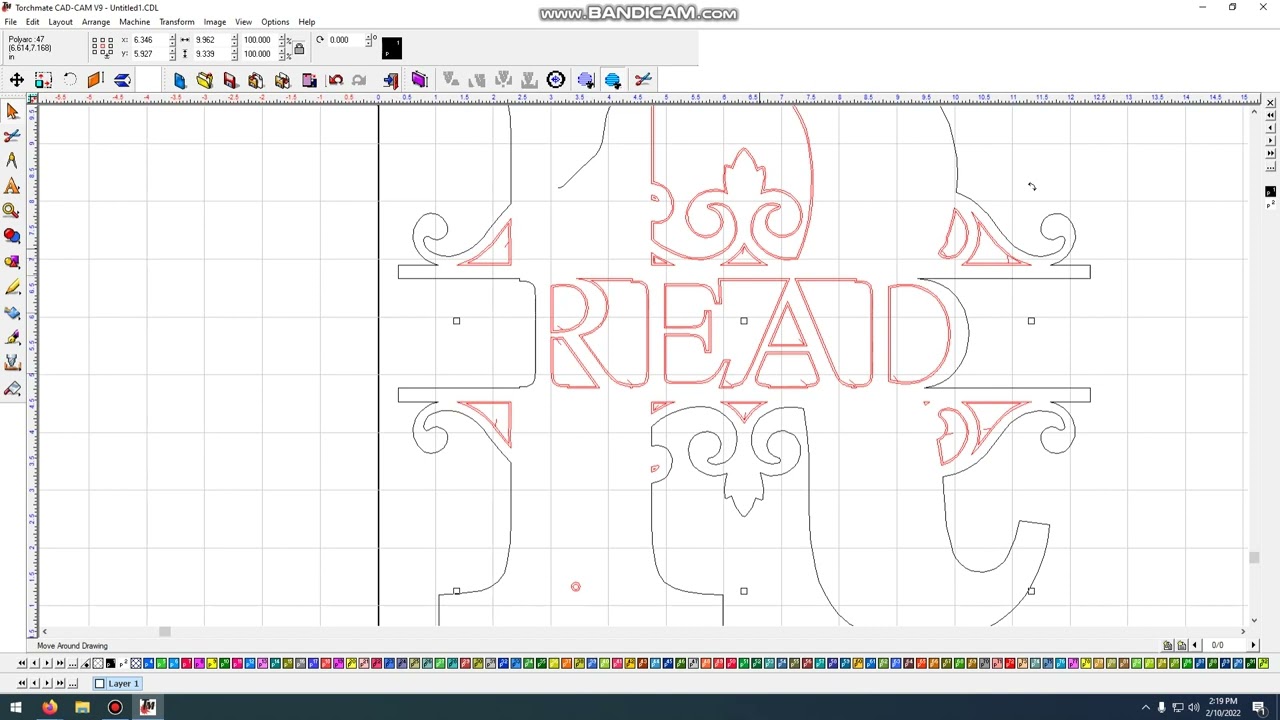Click the width field showing 9.962
The width and height of the screenshot is (1280, 720).
coord(211,40)
